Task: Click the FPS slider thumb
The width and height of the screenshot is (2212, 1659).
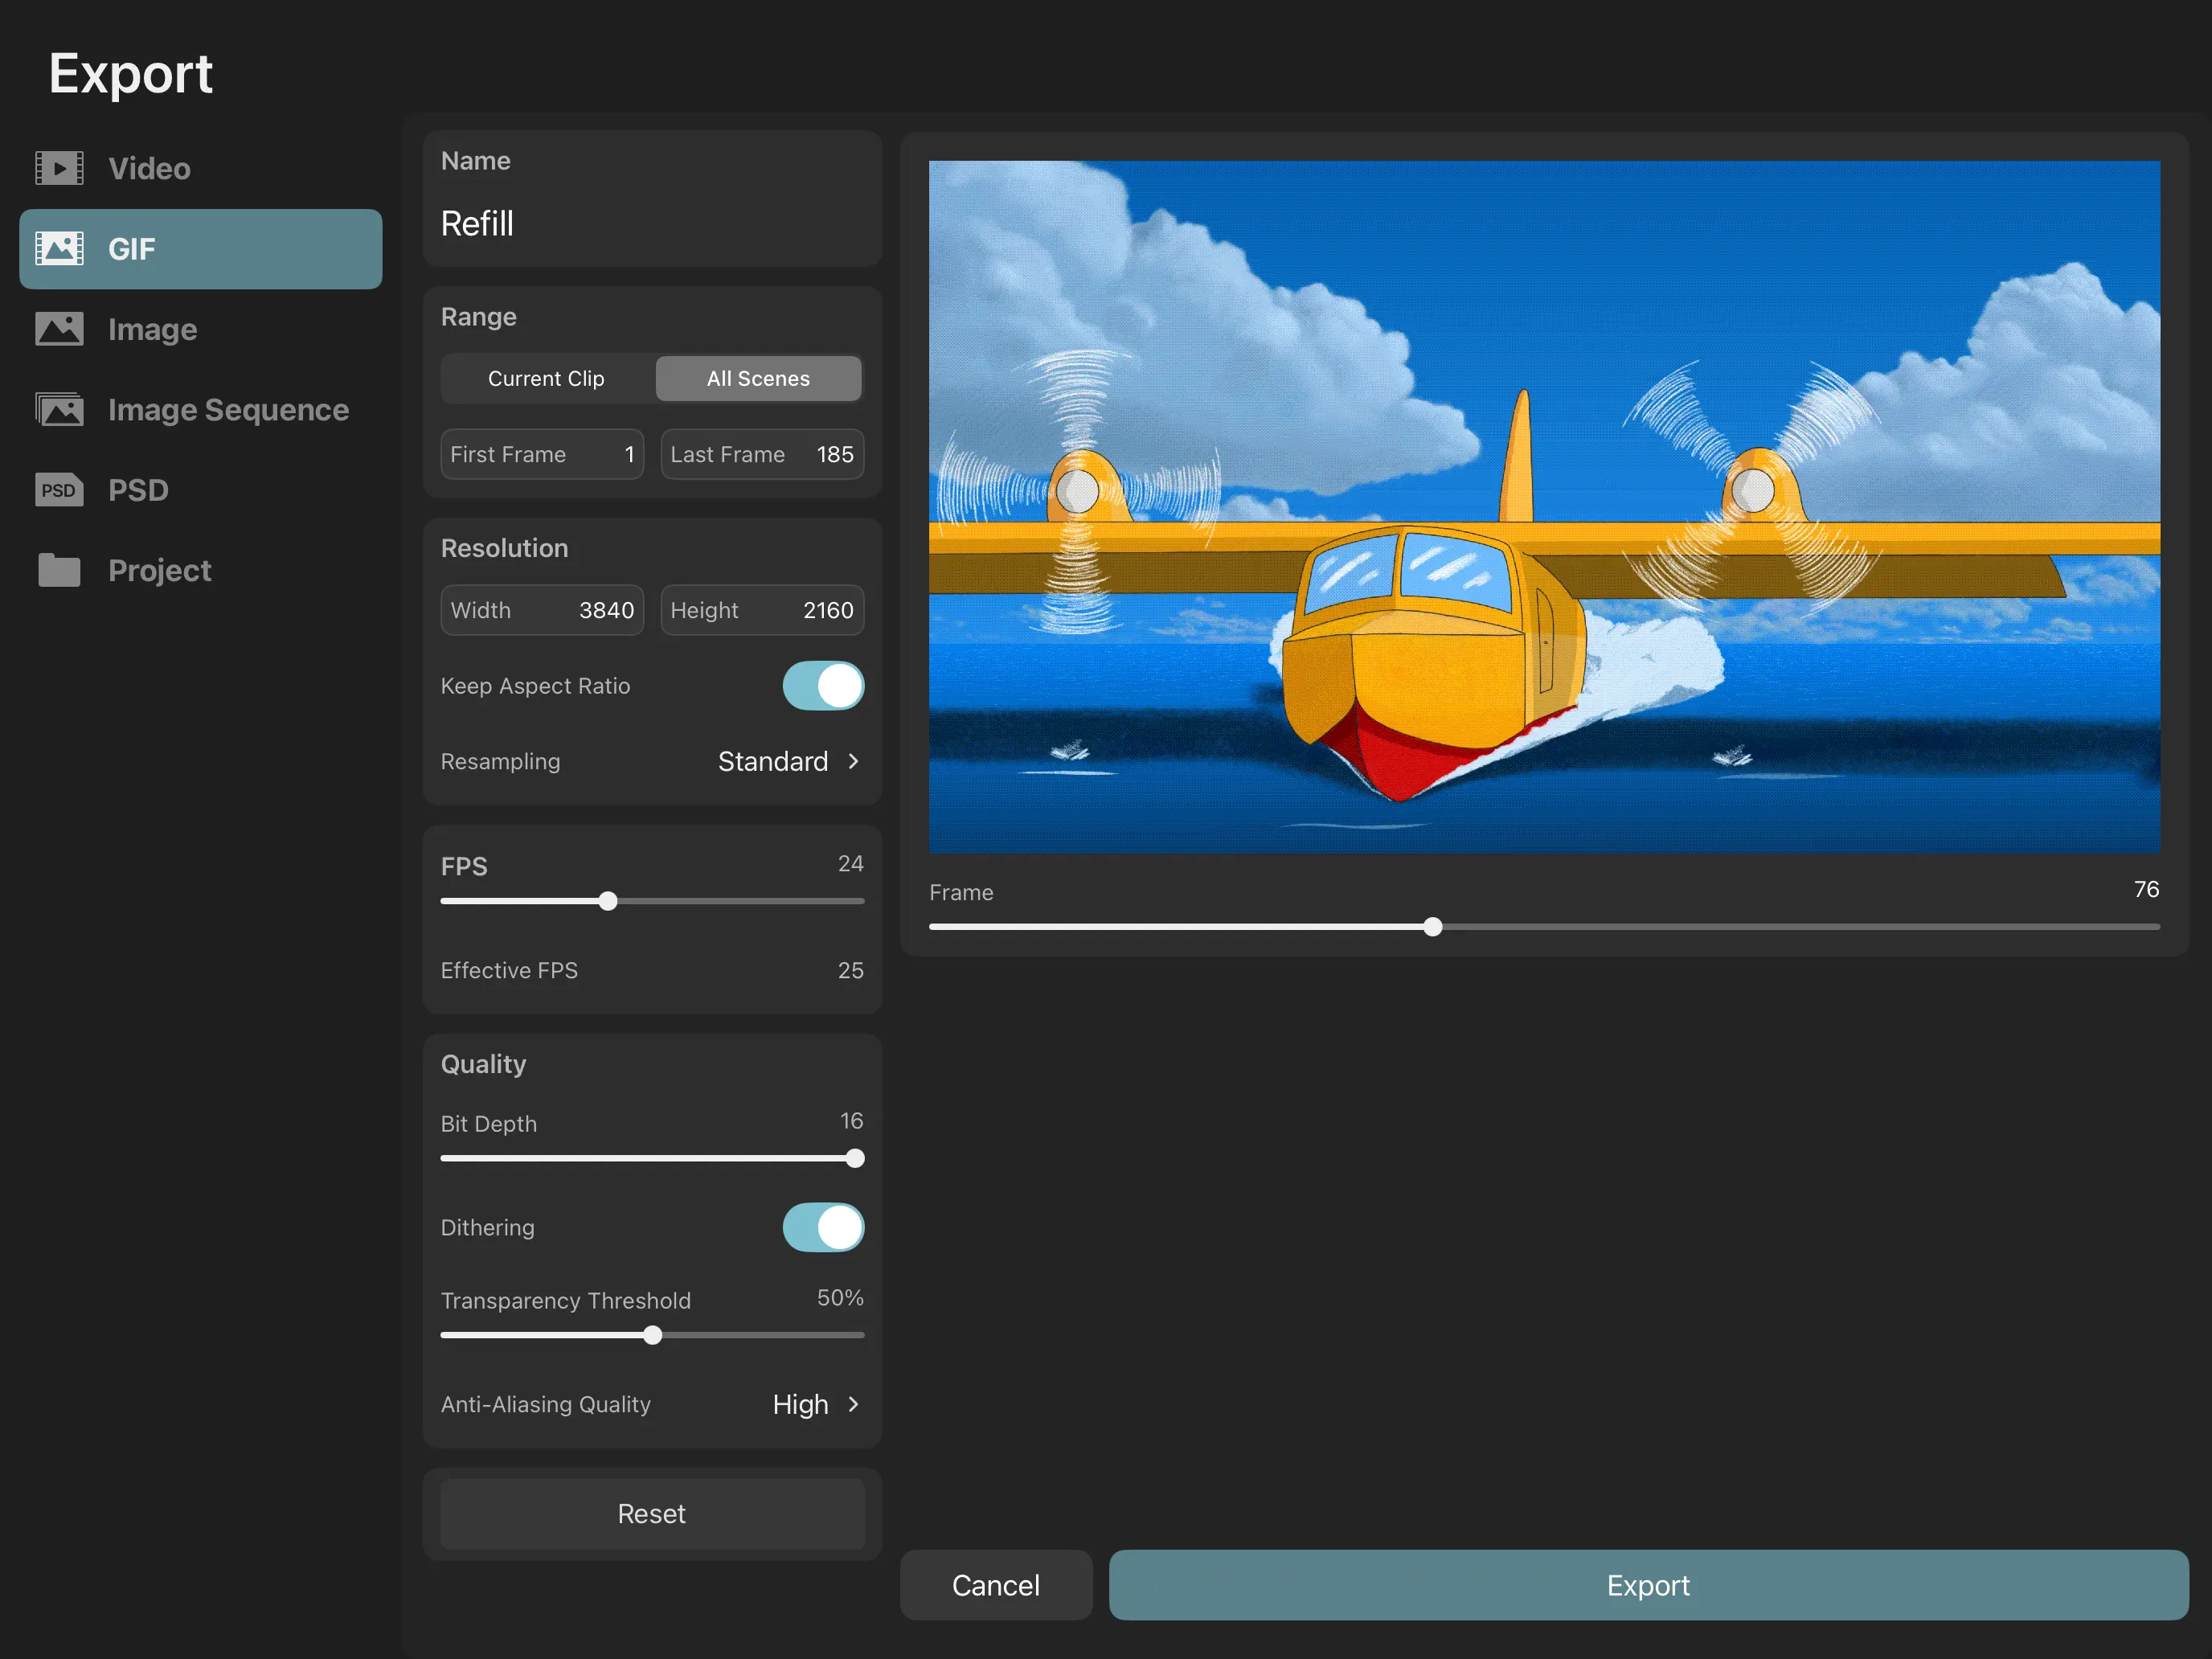Action: 608,901
